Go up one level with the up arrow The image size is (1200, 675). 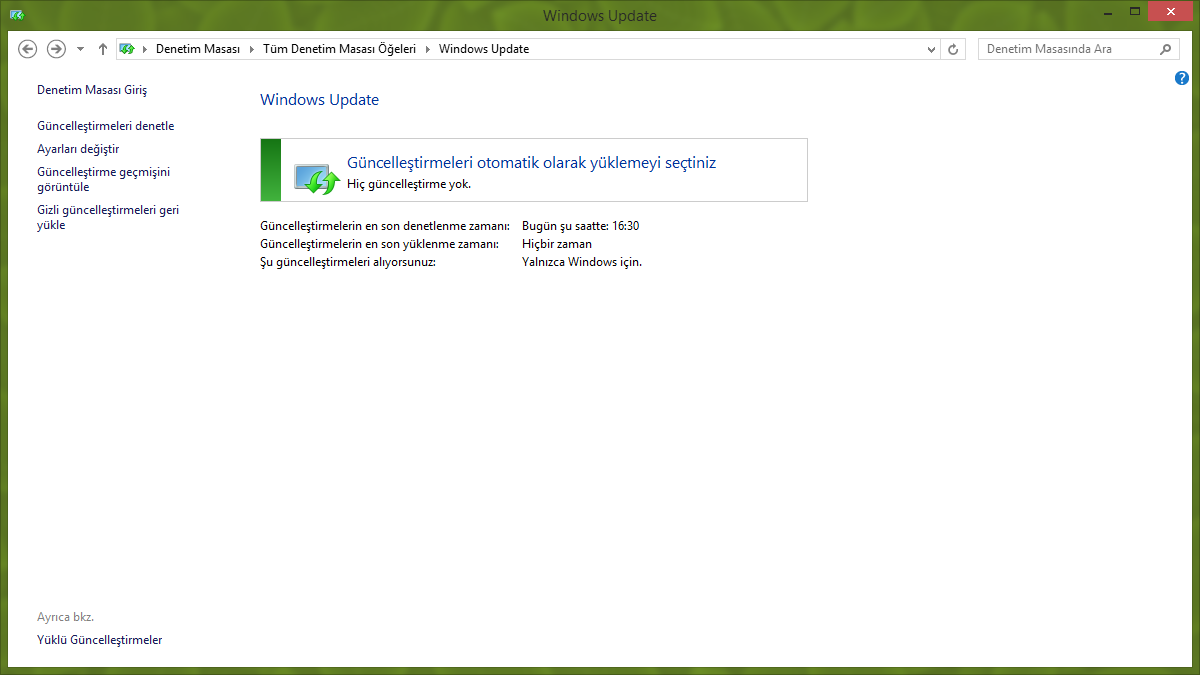(103, 49)
